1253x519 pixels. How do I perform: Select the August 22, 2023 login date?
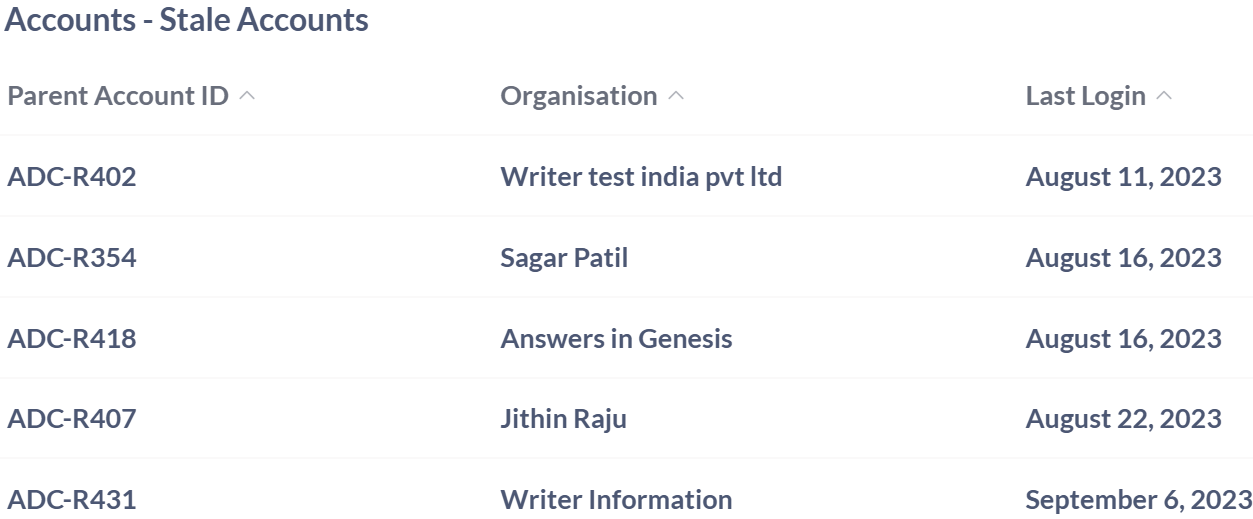point(1123,419)
